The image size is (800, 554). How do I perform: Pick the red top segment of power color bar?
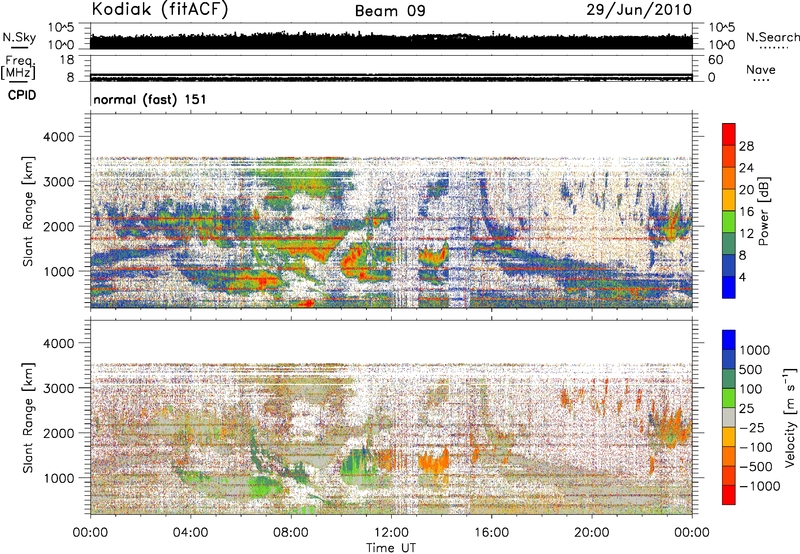click(x=729, y=134)
